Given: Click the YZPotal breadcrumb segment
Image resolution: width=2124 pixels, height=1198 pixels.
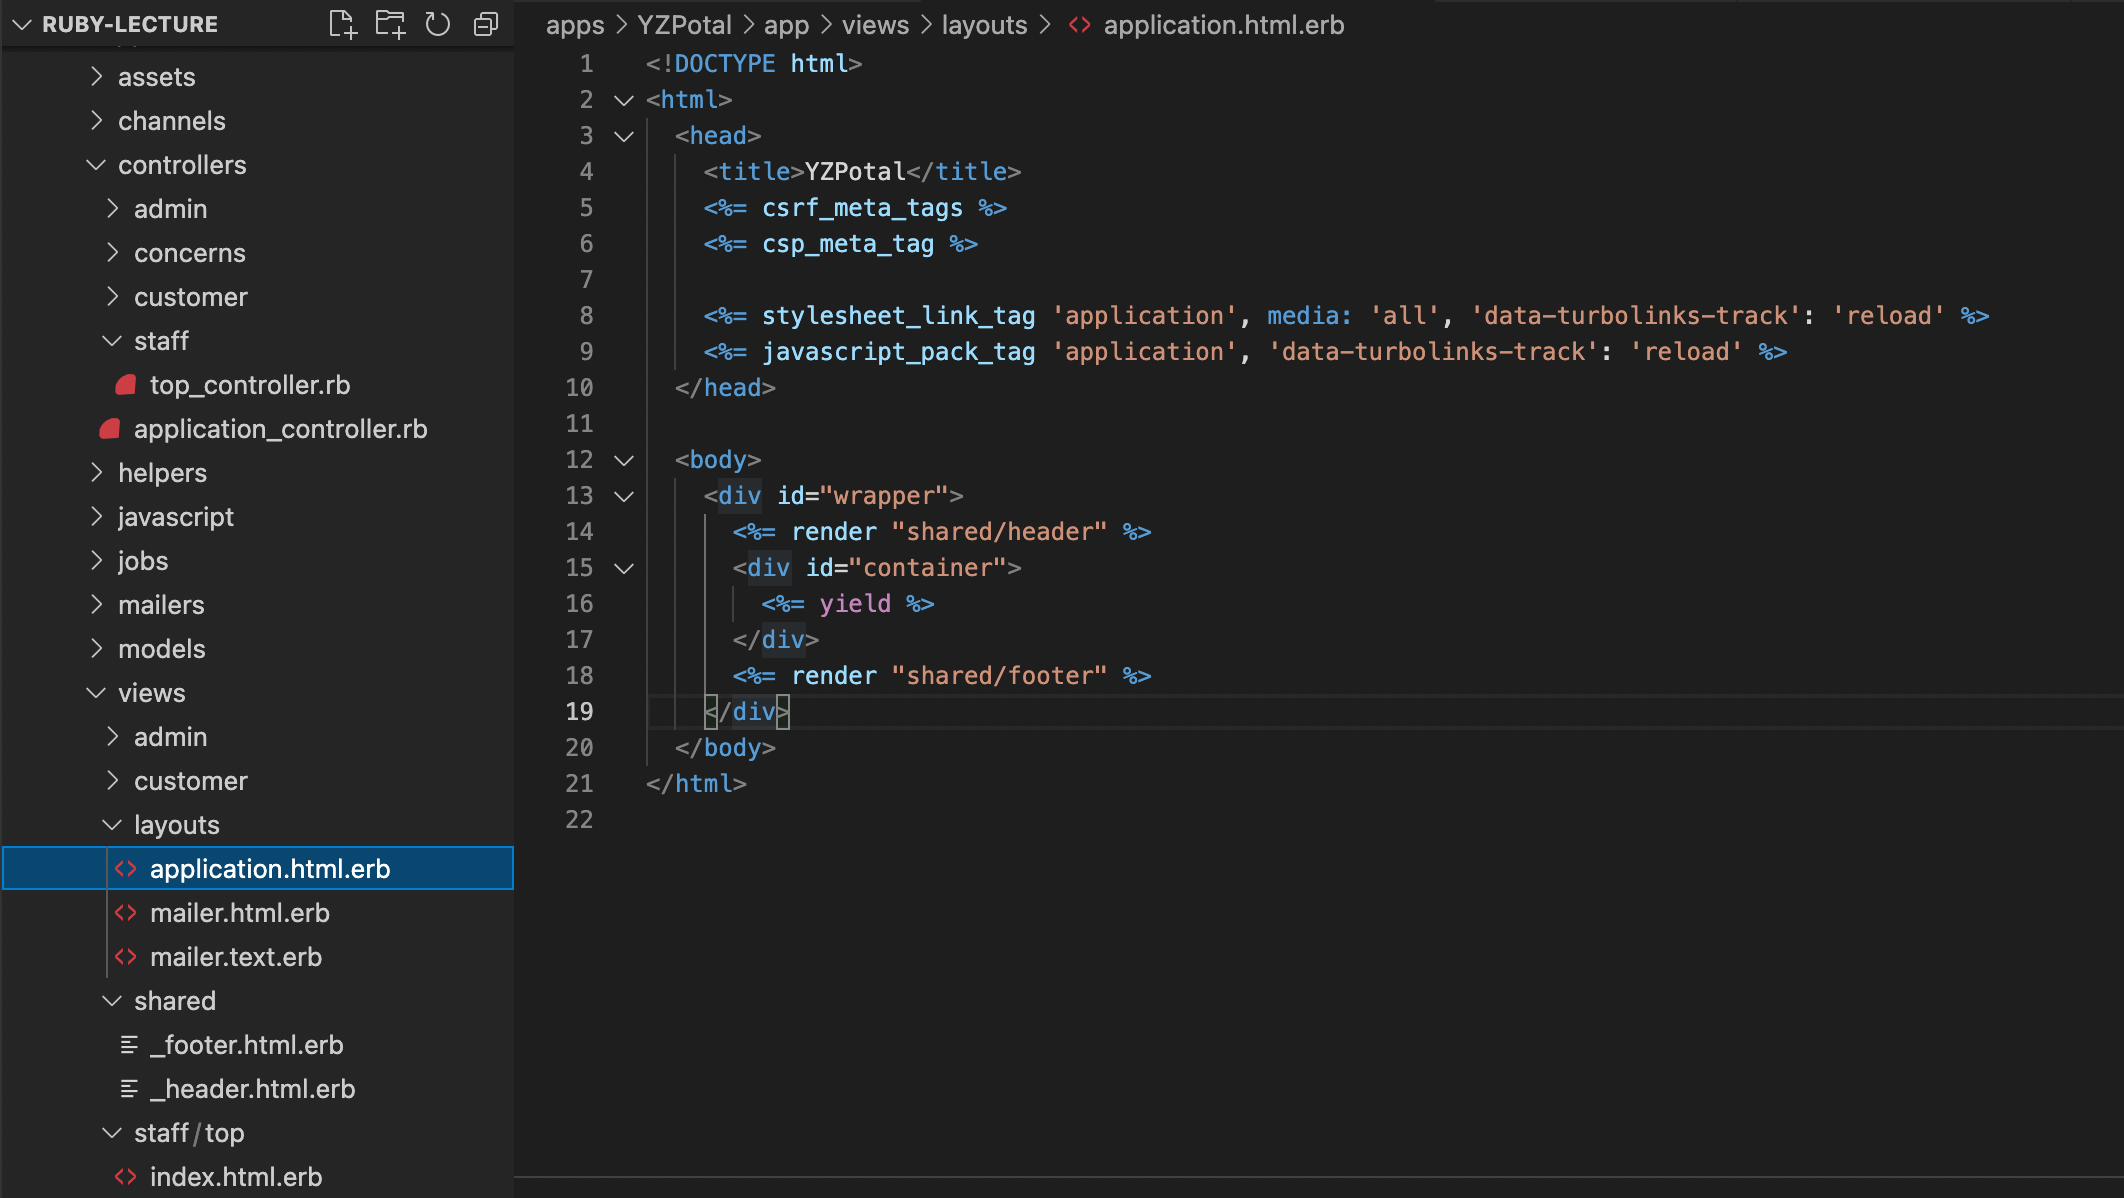Looking at the screenshot, I should click(x=684, y=25).
